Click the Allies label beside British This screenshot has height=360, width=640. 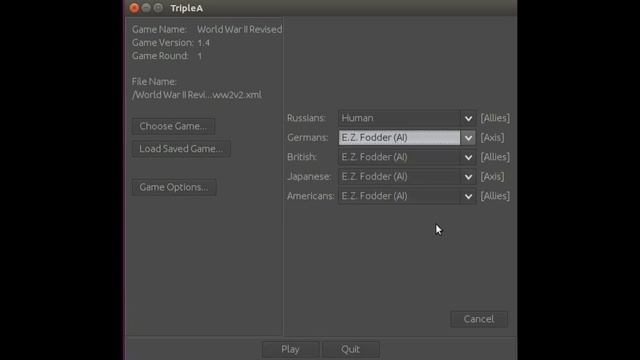pyautogui.click(x=495, y=157)
